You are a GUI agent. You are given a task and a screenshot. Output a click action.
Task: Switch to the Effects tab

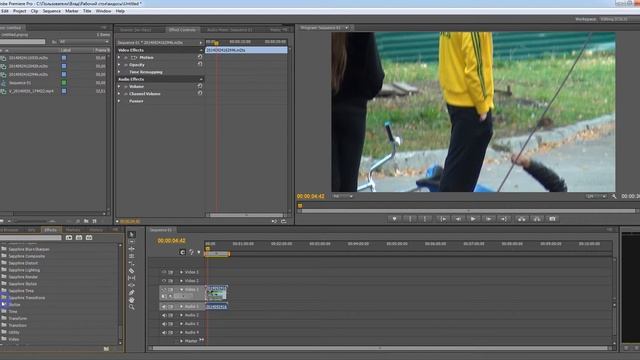(50, 230)
